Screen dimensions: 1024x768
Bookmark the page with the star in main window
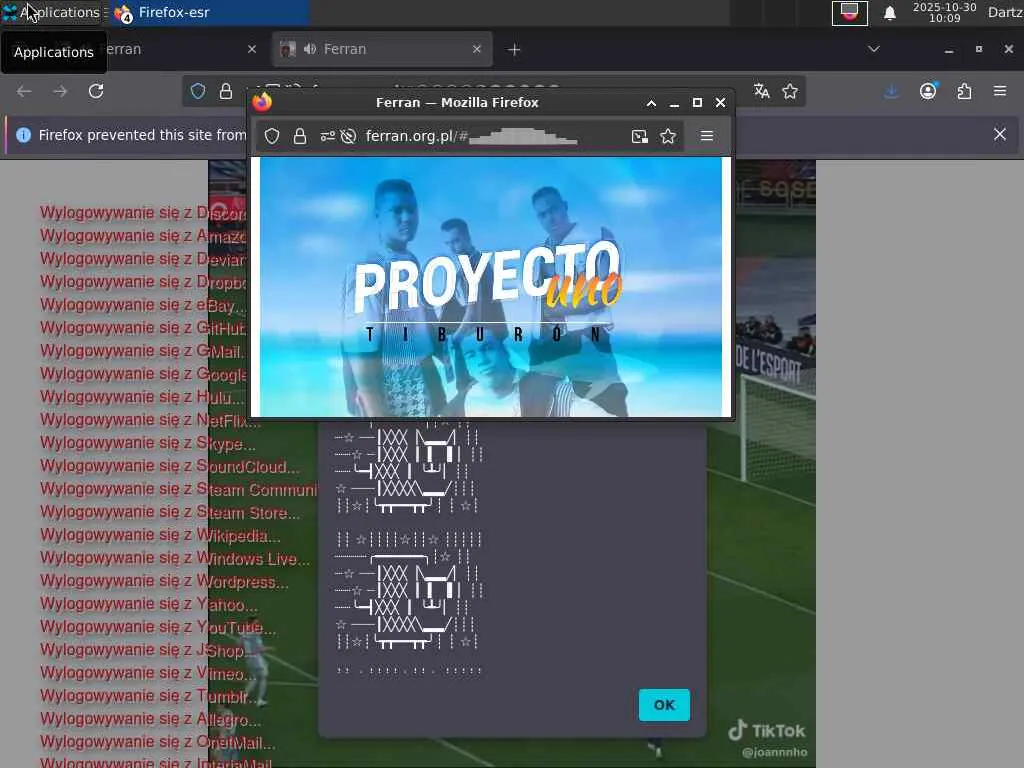click(790, 91)
